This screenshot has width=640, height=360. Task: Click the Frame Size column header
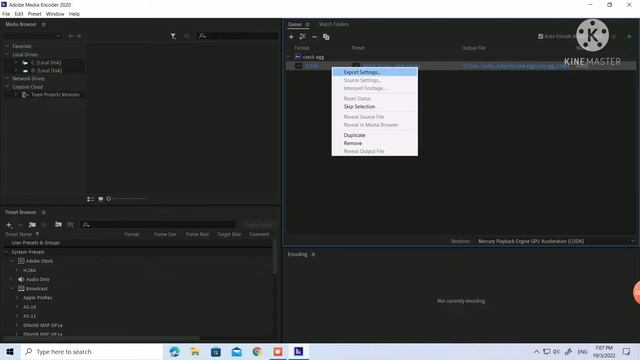coord(165,234)
